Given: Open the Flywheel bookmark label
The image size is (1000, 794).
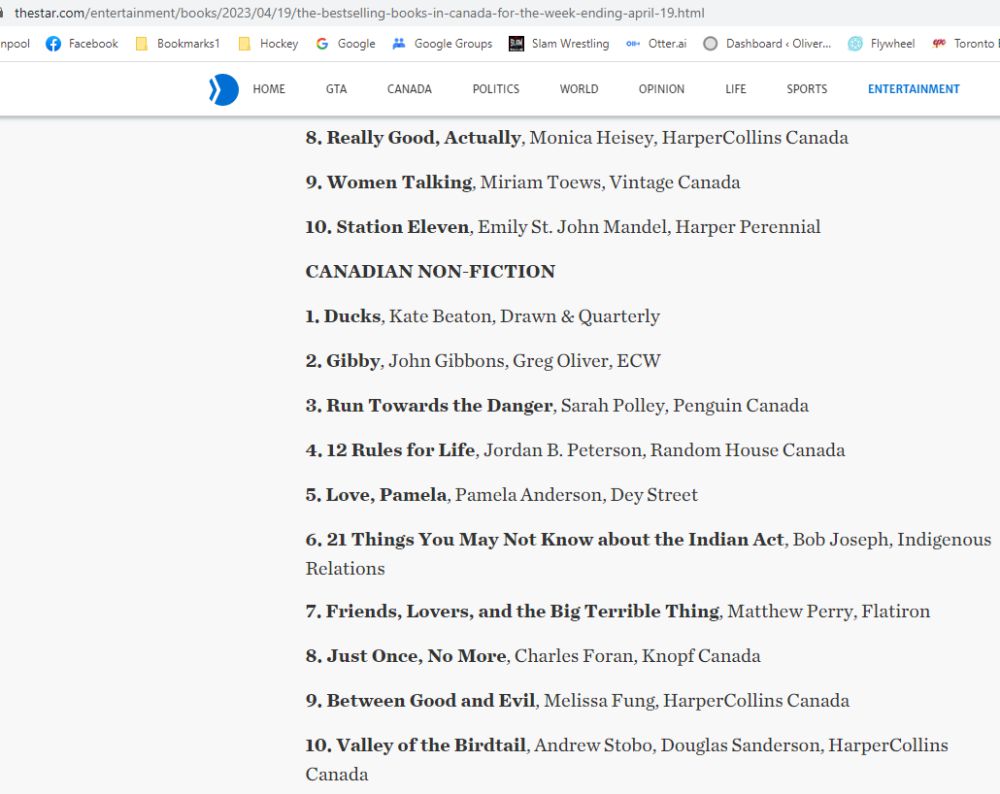Looking at the screenshot, I should click(892, 43).
